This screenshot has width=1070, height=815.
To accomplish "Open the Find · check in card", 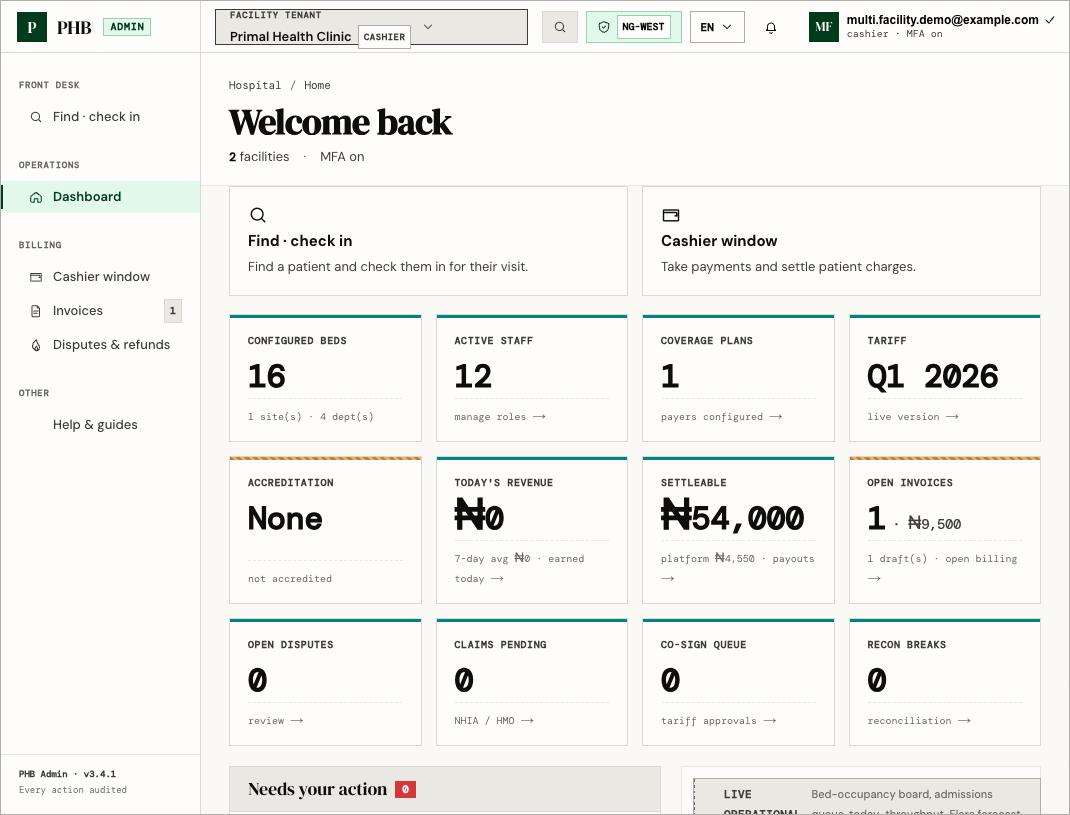I will point(429,241).
